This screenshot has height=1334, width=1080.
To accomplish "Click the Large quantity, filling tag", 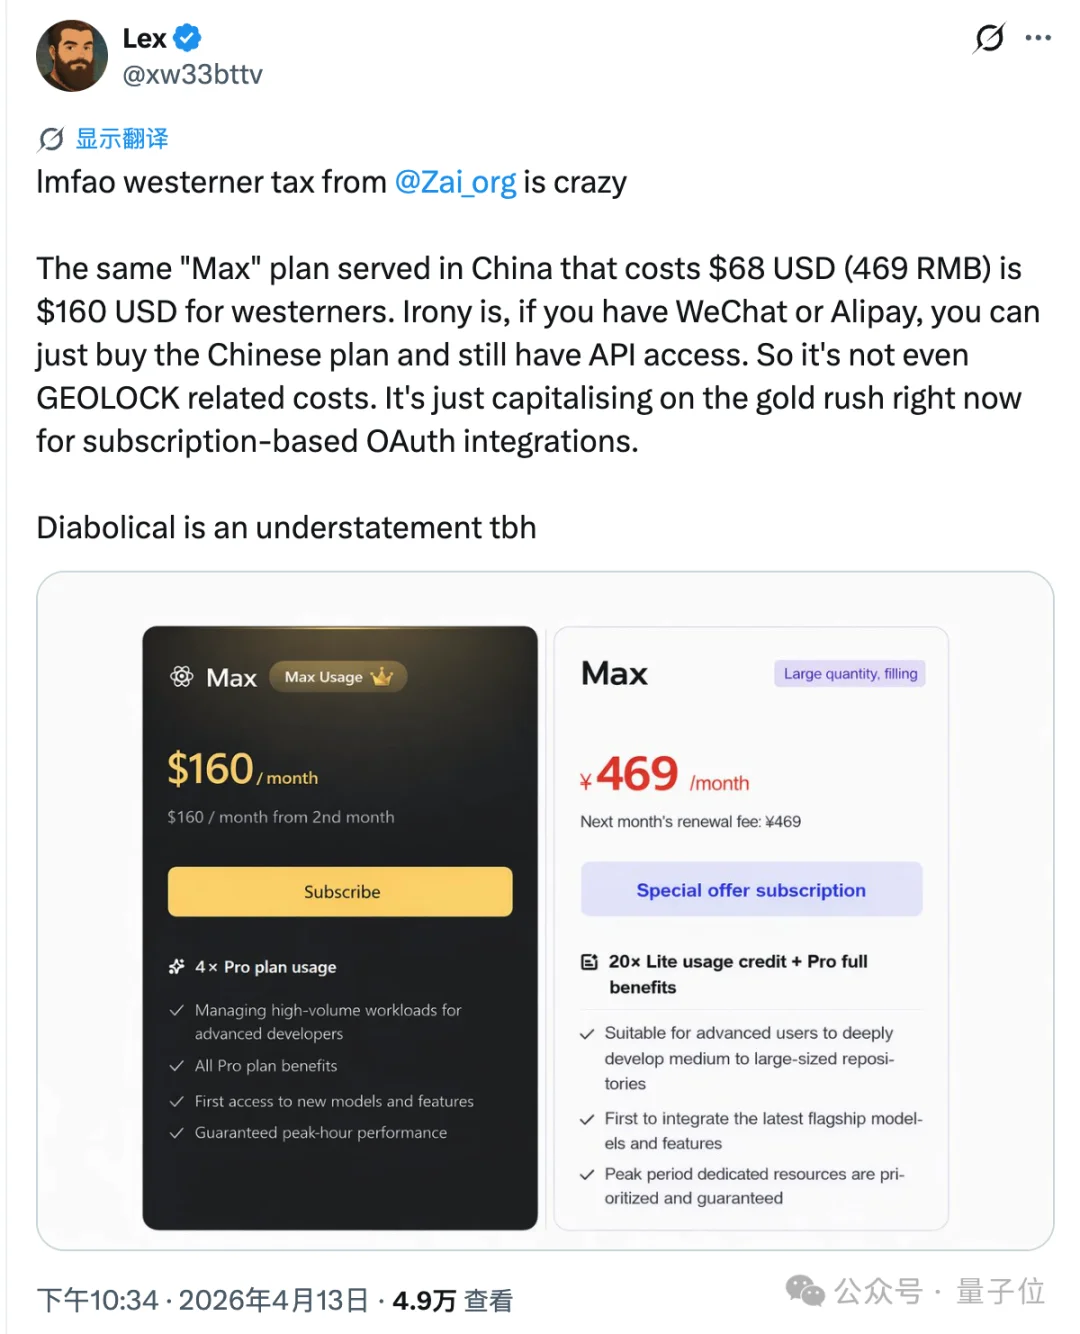I will pos(850,674).
